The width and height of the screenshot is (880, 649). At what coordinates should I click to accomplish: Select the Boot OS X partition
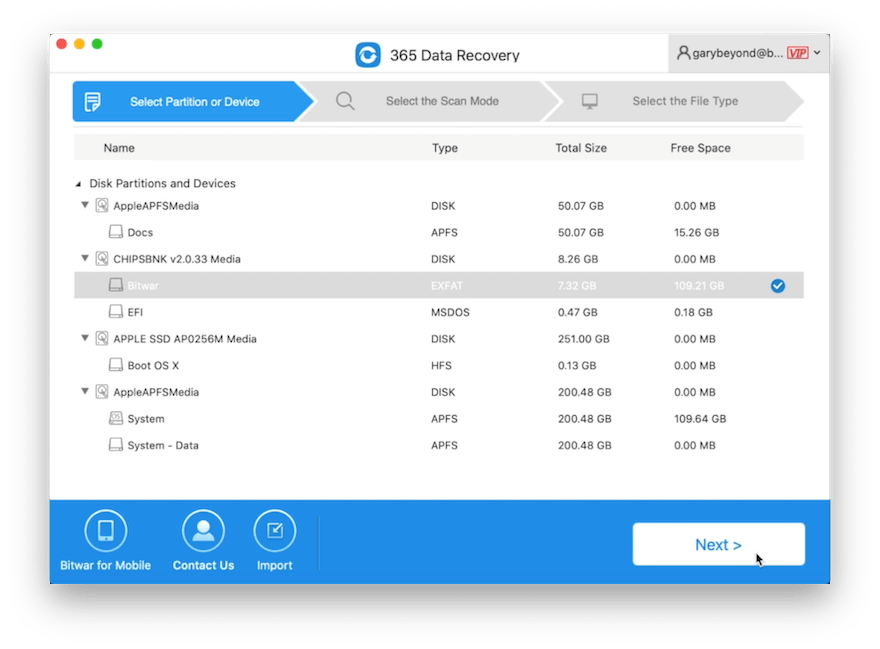pos(439,365)
